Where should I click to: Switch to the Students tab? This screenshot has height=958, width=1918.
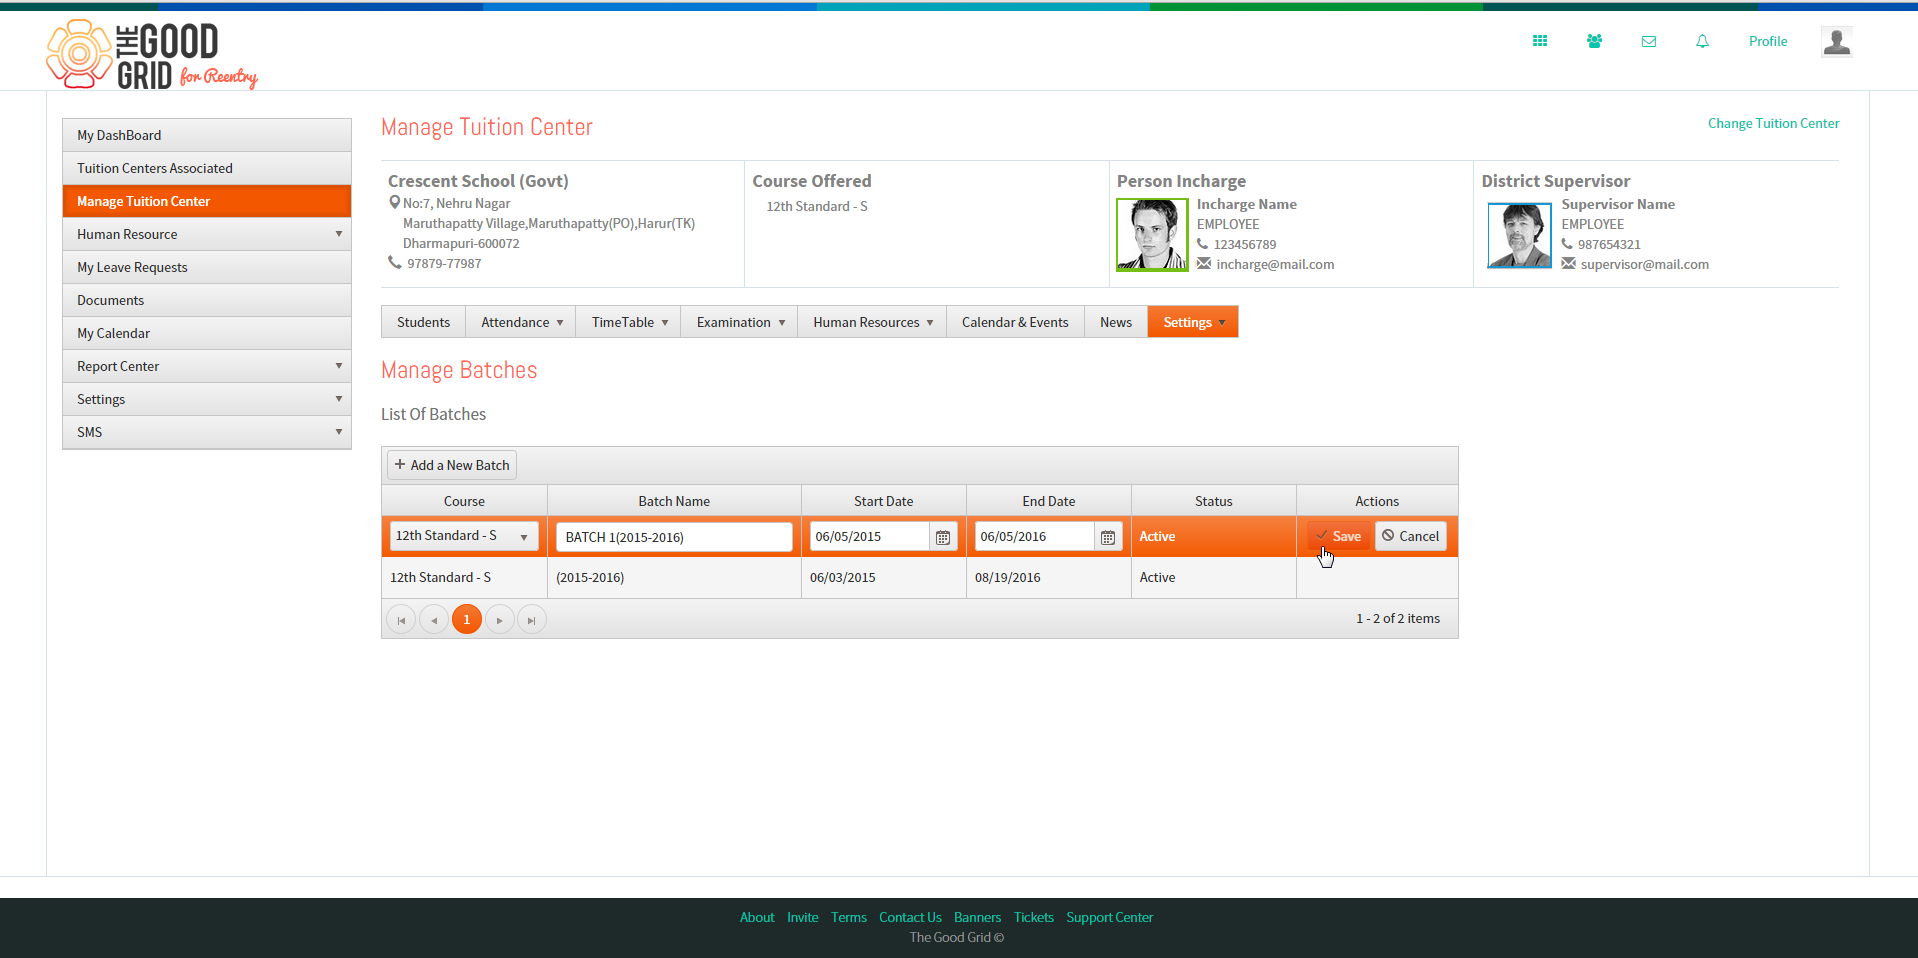[423, 322]
